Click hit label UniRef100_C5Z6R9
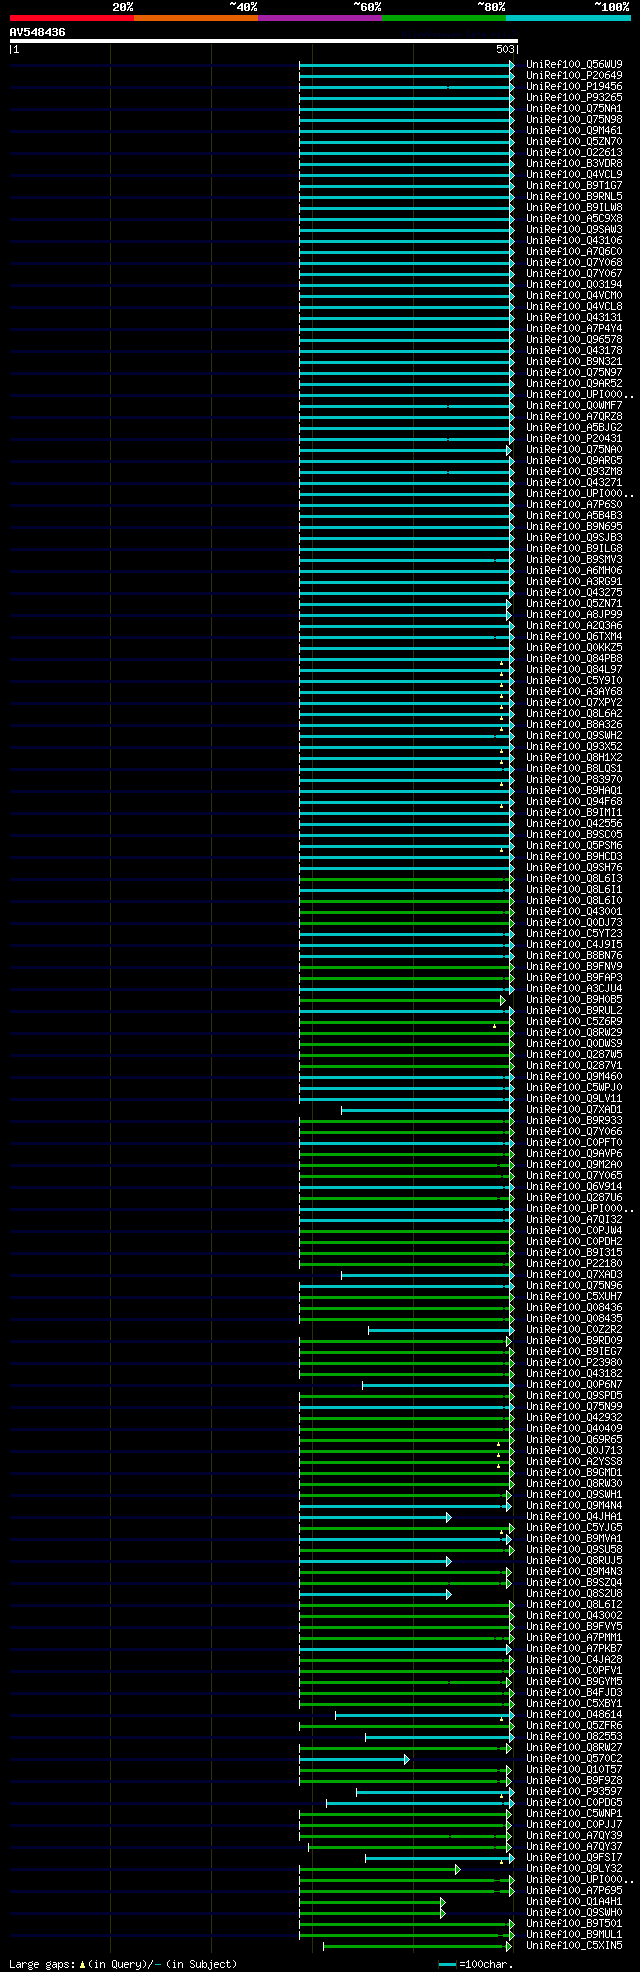 (x=574, y=1021)
